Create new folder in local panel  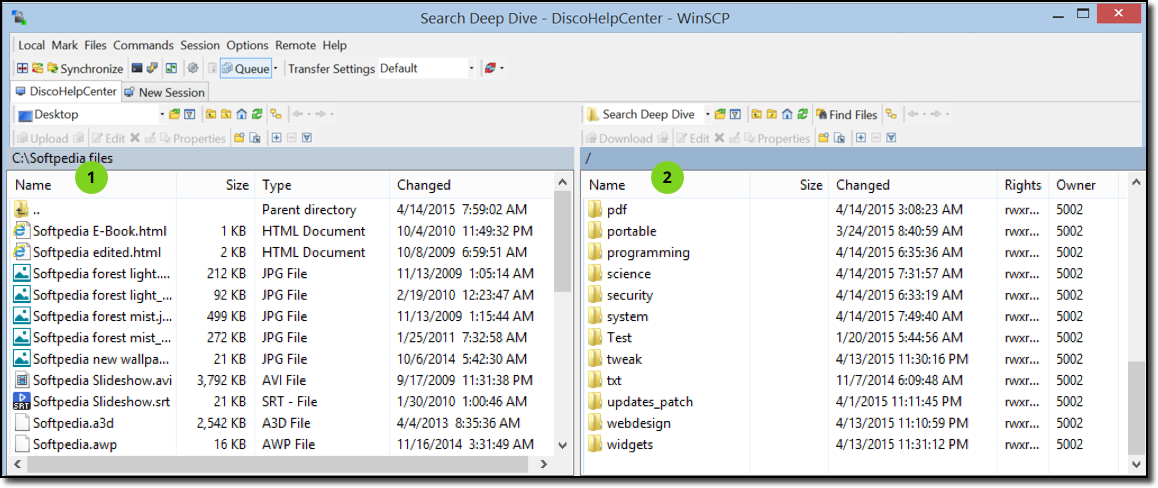(x=239, y=138)
